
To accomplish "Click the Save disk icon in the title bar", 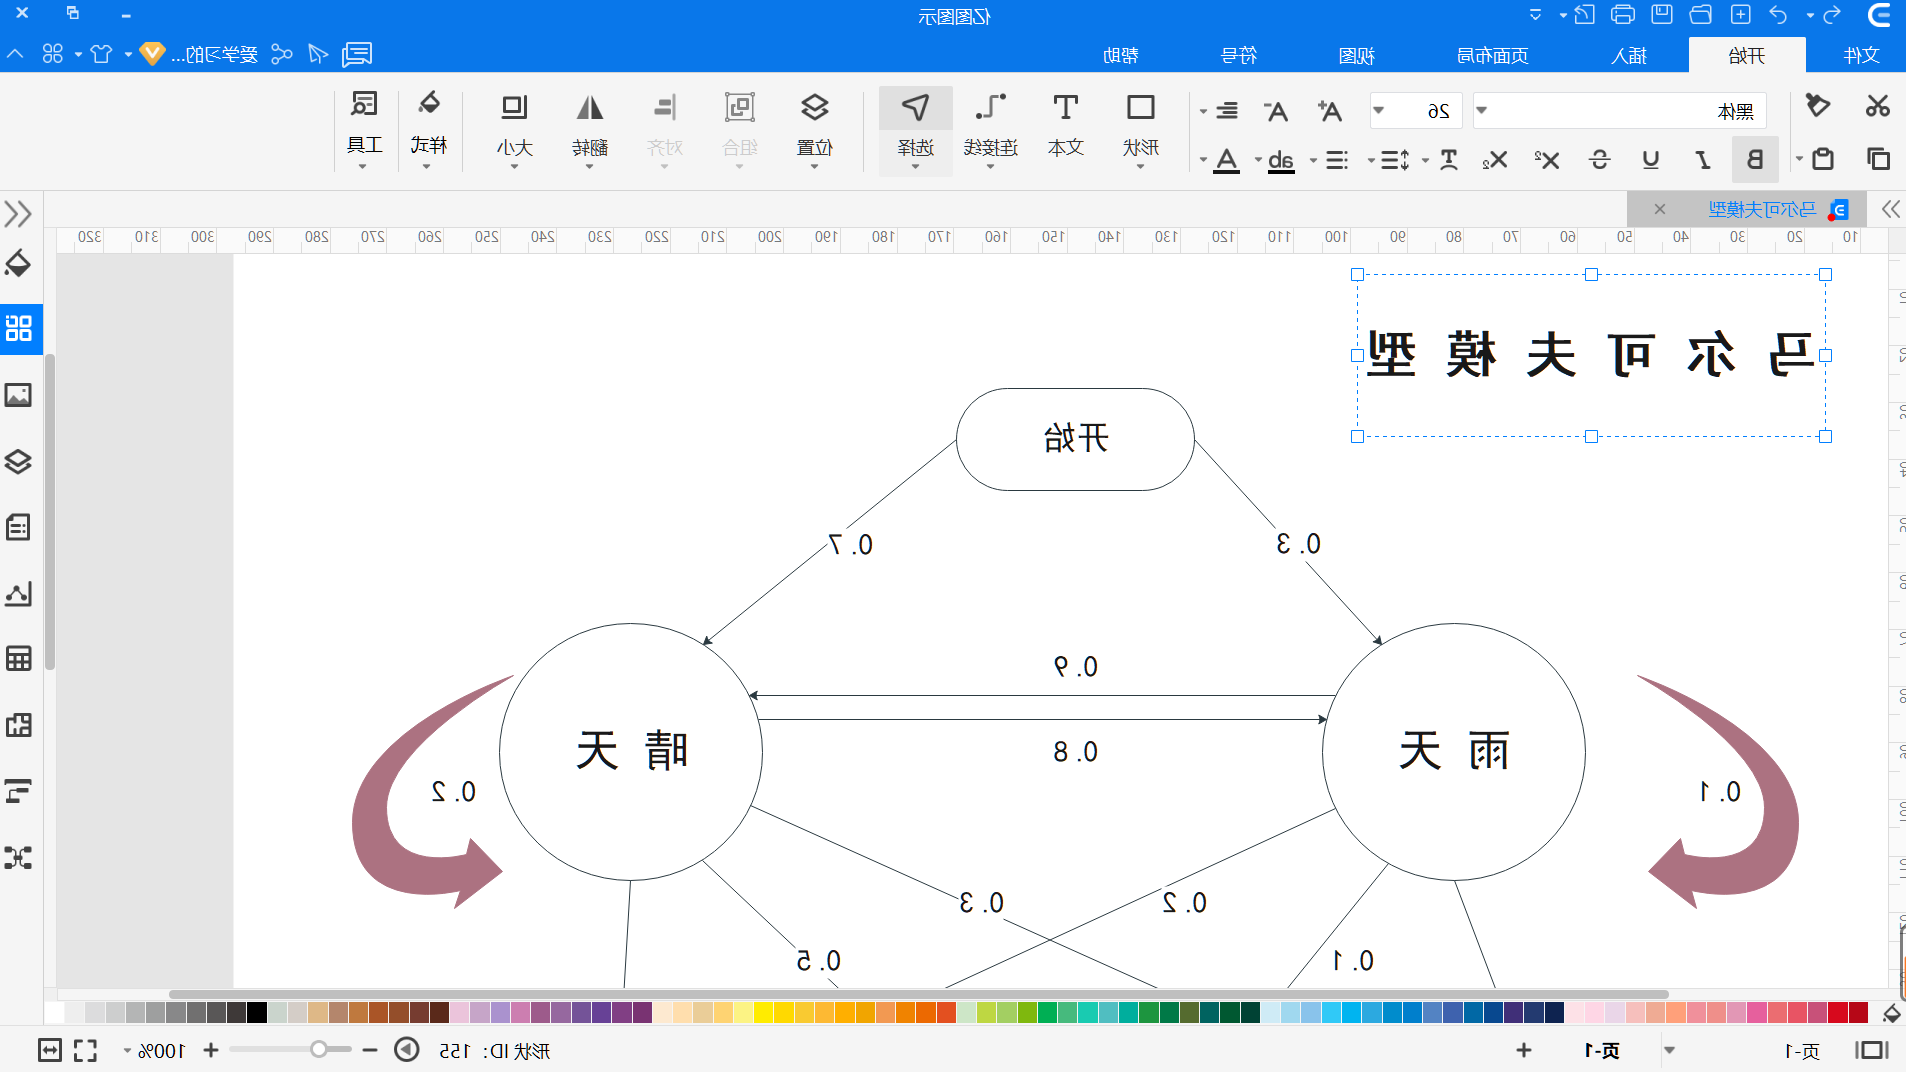I will 1662,15.
